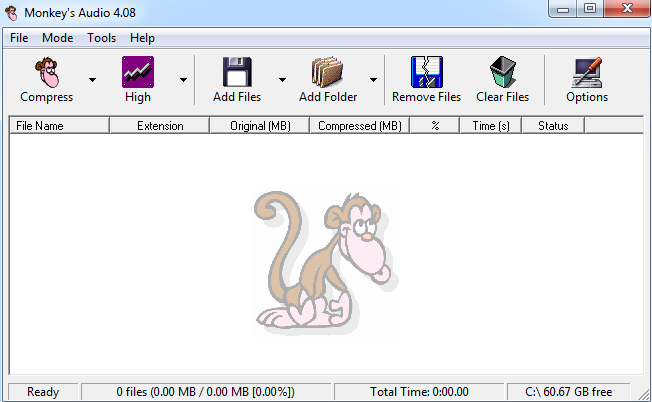Minimize the Monkey's Audio window

point(563,9)
